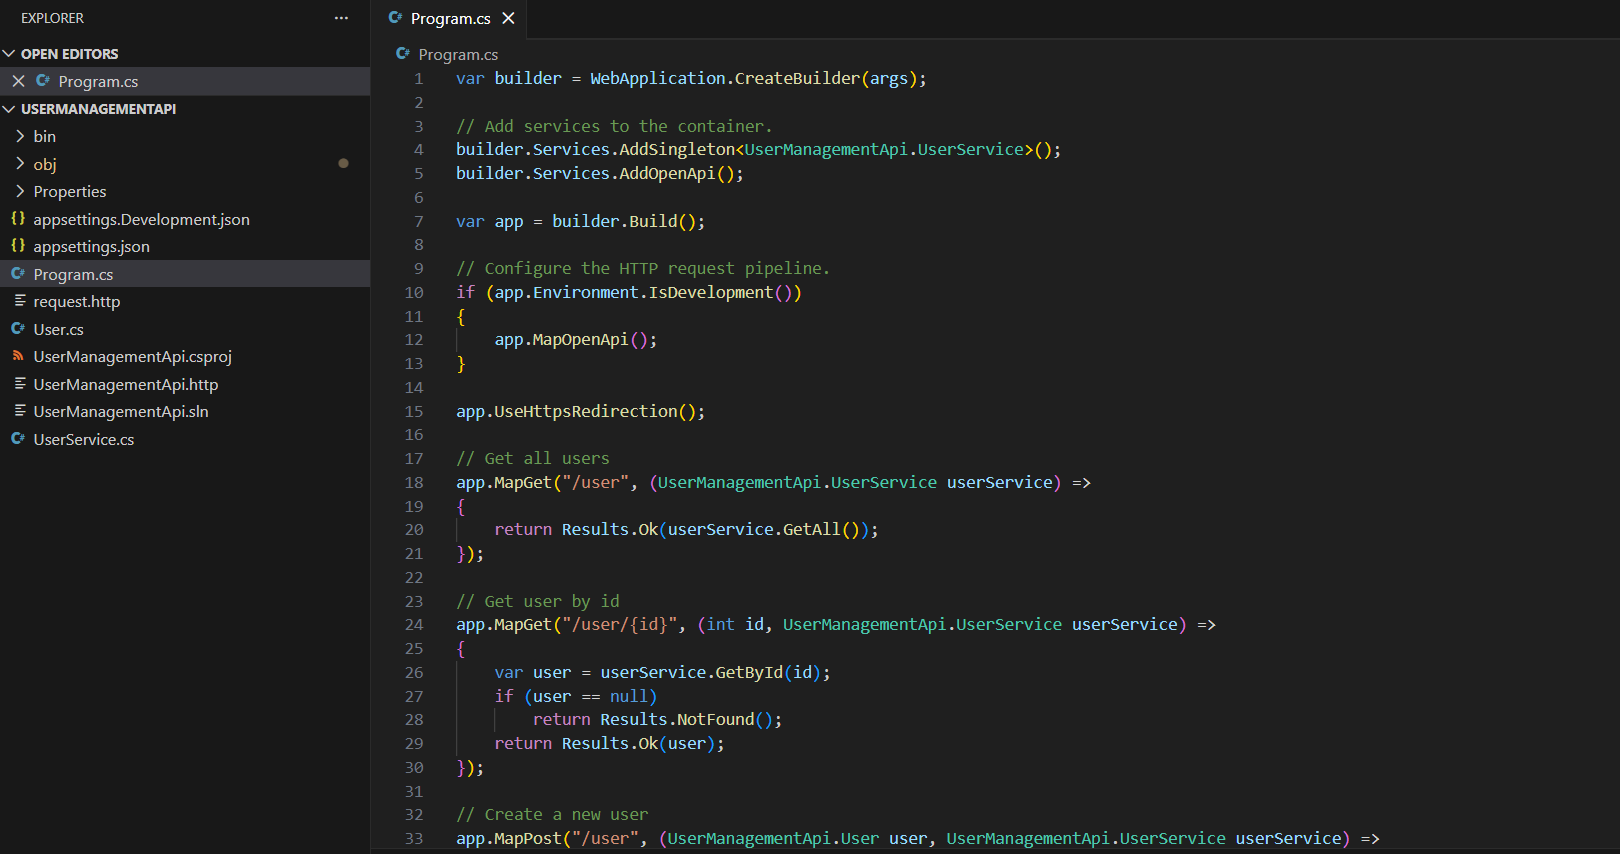
Task: Open appsettings.Development.json file
Action: tap(141, 219)
